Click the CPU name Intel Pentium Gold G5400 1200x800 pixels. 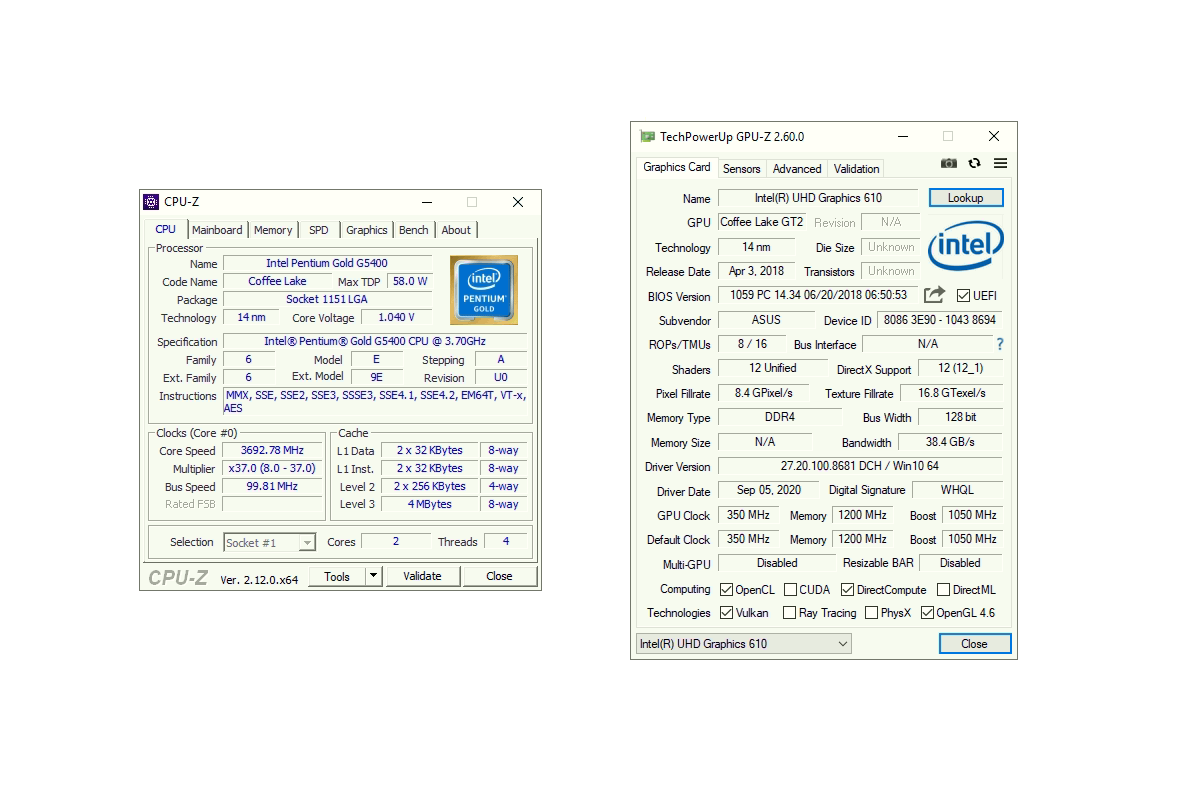[327, 263]
